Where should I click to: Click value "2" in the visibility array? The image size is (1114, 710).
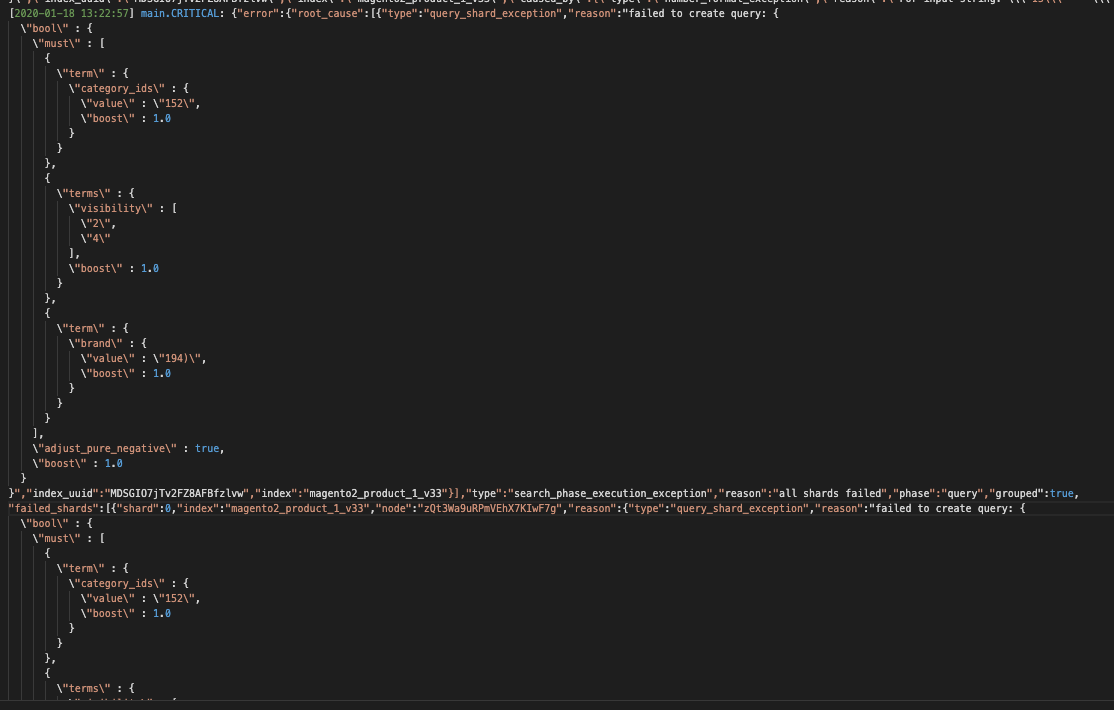coord(96,223)
